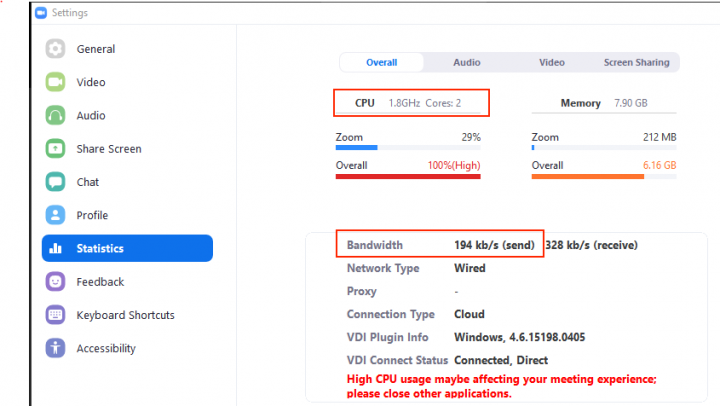Open Audio settings via headphones icon

[56, 115]
